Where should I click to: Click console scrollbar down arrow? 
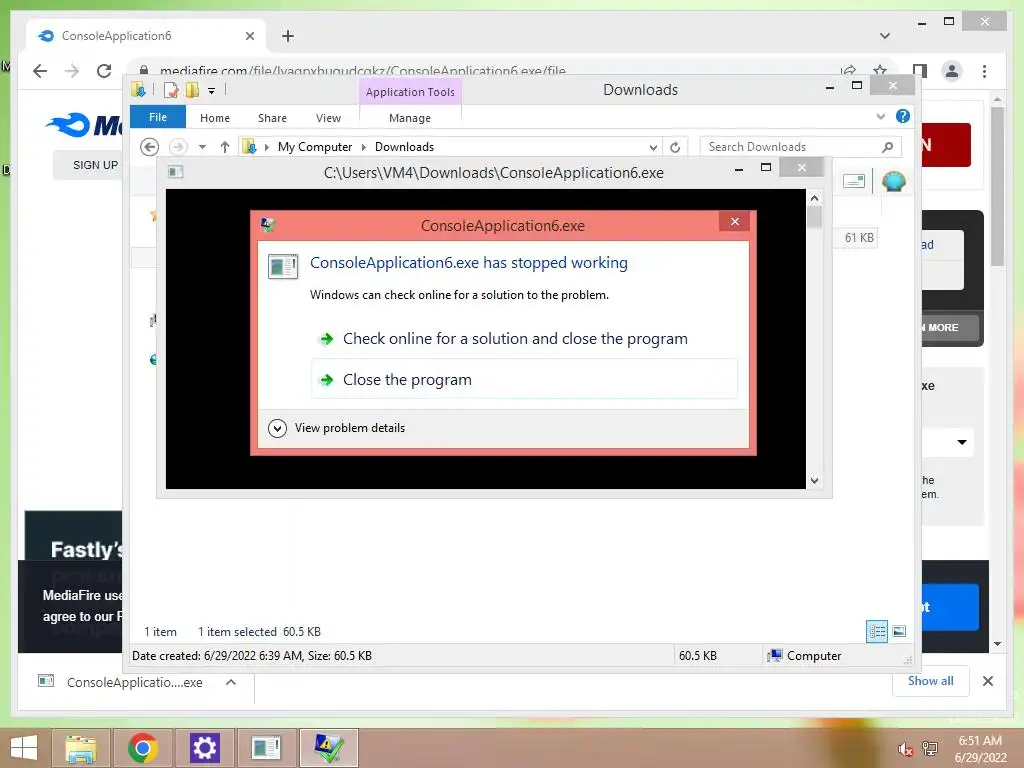[814, 481]
